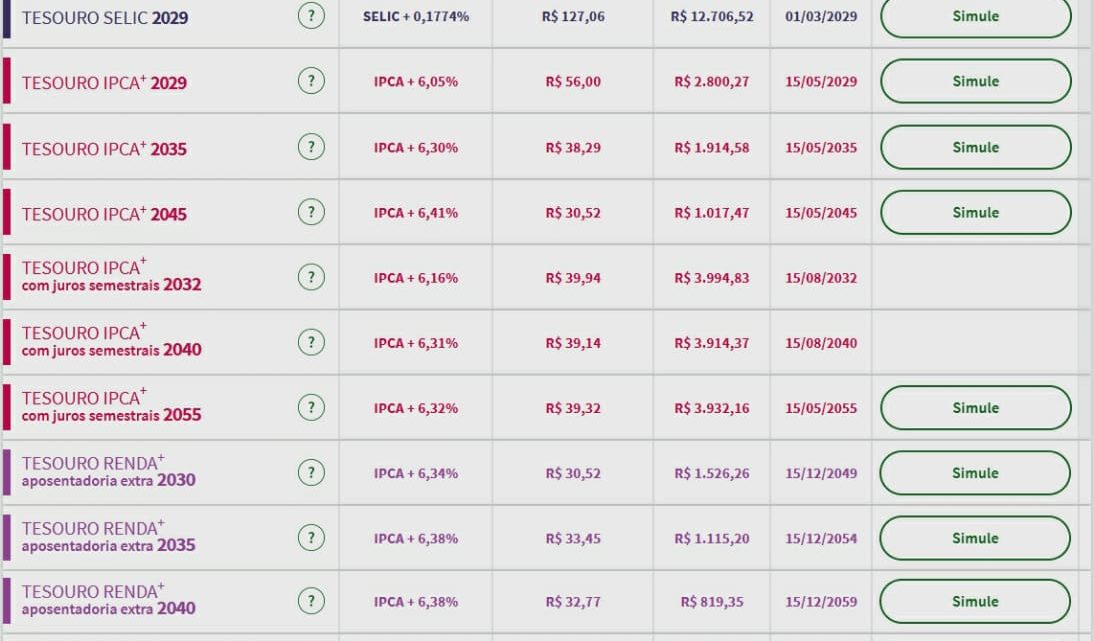Open help icon for IPCA+ juros semestrais 2040
Viewport: 1094px width, 641px height.
click(311, 342)
